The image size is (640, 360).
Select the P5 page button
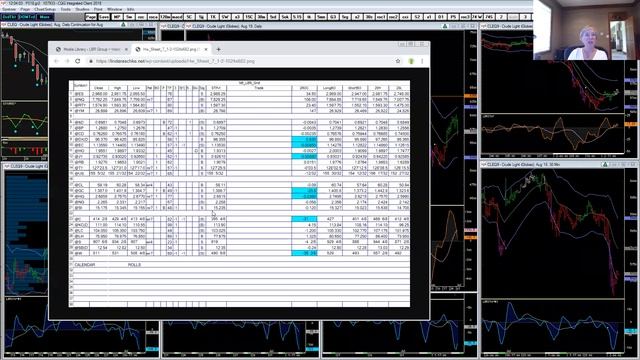[453, 17]
